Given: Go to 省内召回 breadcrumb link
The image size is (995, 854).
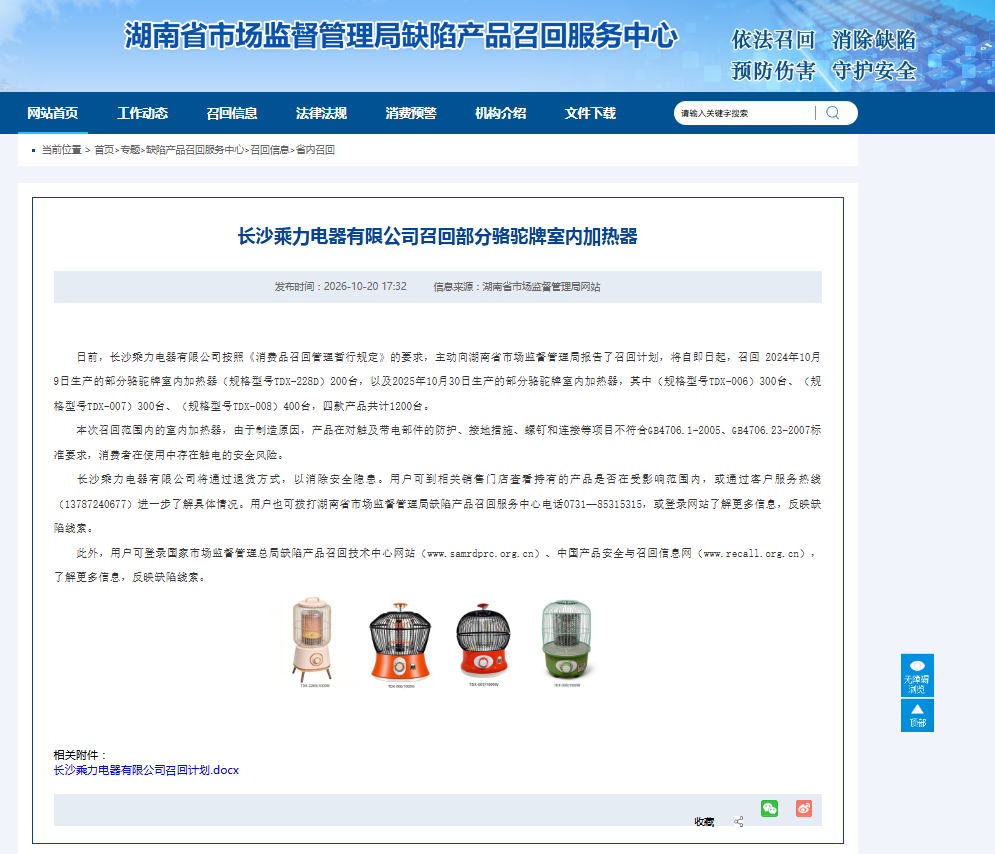Looking at the screenshot, I should (x=315, y=150).
